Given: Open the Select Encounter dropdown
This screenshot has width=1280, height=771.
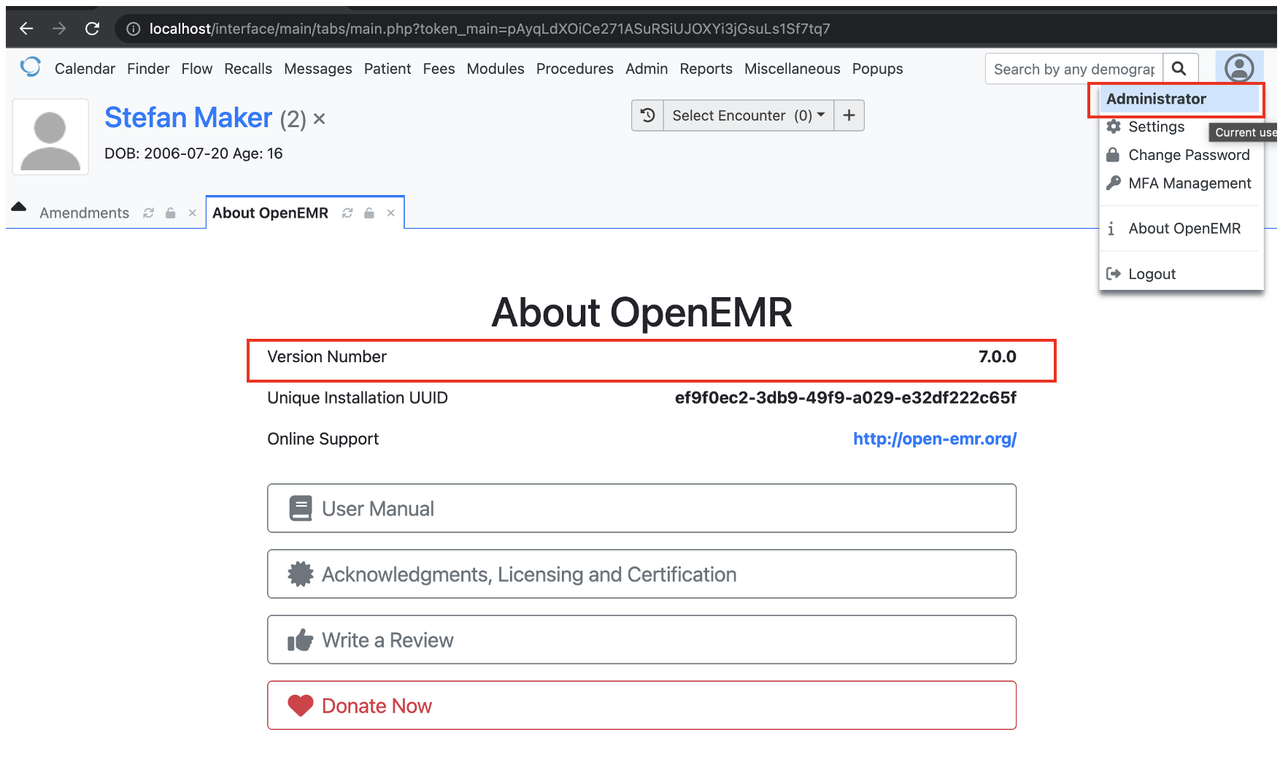Looking at the screenshot, I should (x=748, y=115).
